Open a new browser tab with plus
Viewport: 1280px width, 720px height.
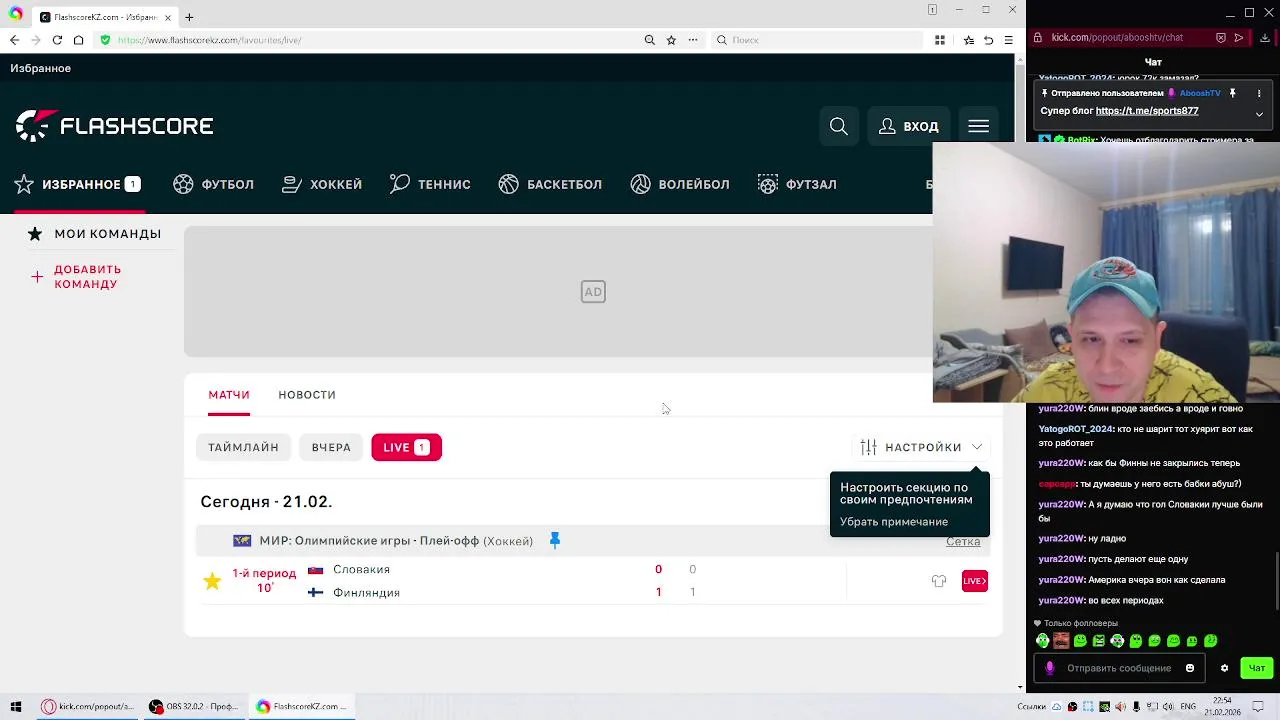click(x=189, y=17)
